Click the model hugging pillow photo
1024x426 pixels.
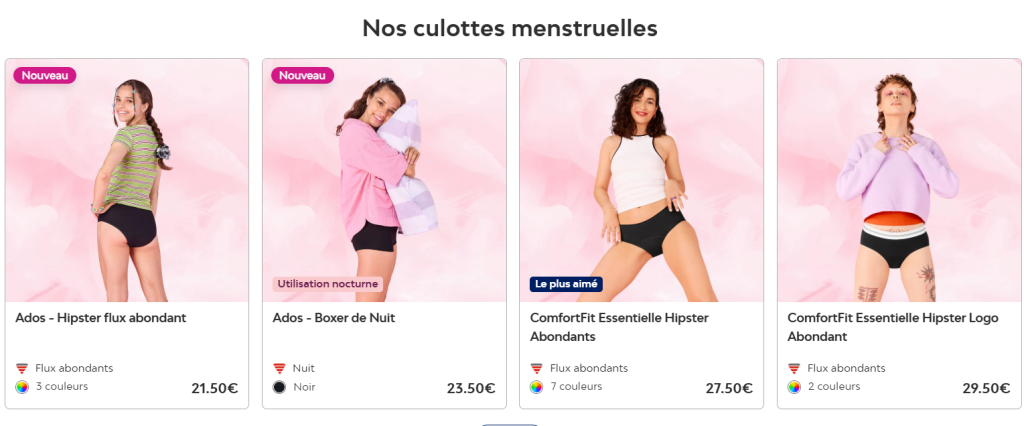(x=384, y=181)
